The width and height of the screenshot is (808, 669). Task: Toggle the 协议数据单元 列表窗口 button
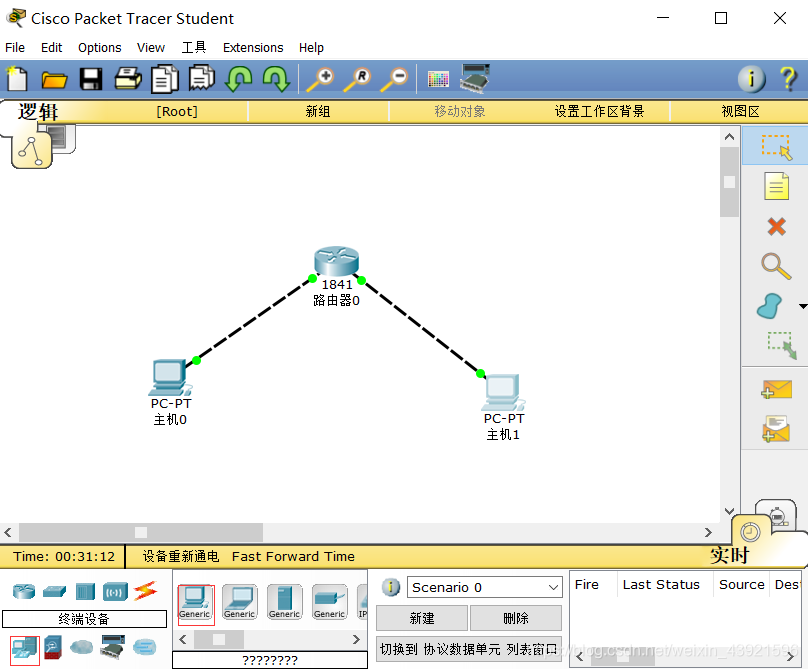tap(468, 649)
